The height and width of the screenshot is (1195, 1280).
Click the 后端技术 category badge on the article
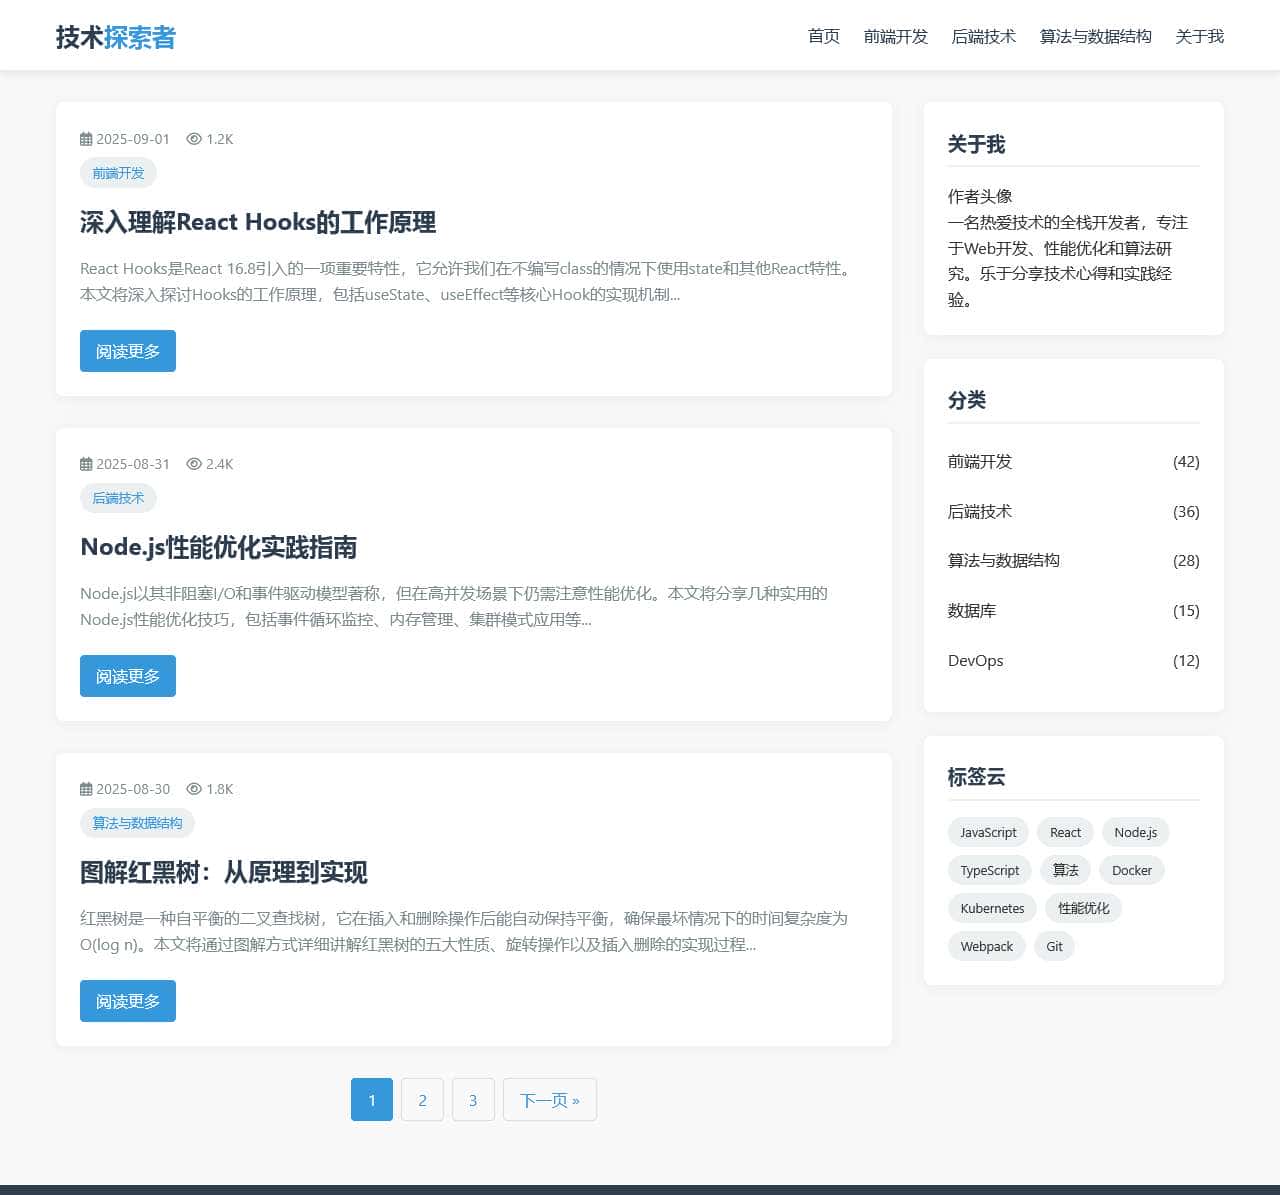118,498
